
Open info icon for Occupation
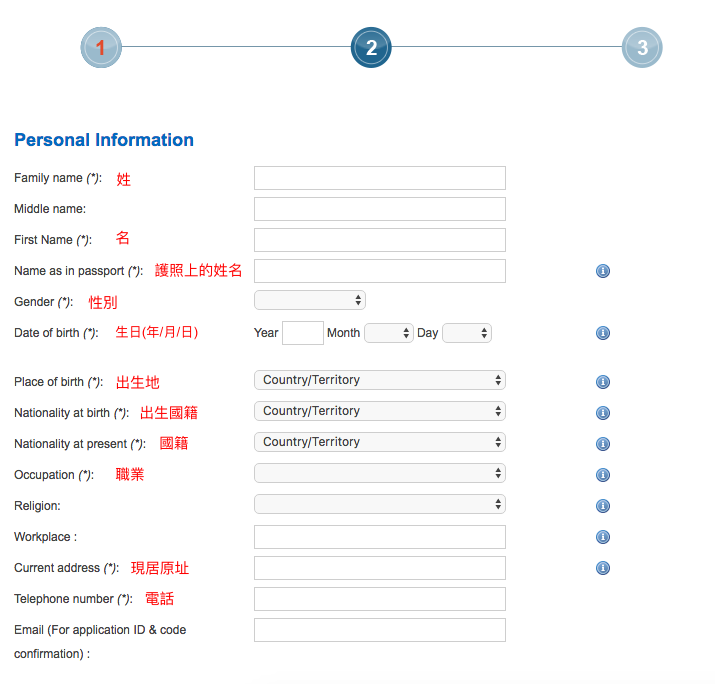(603, 475)
